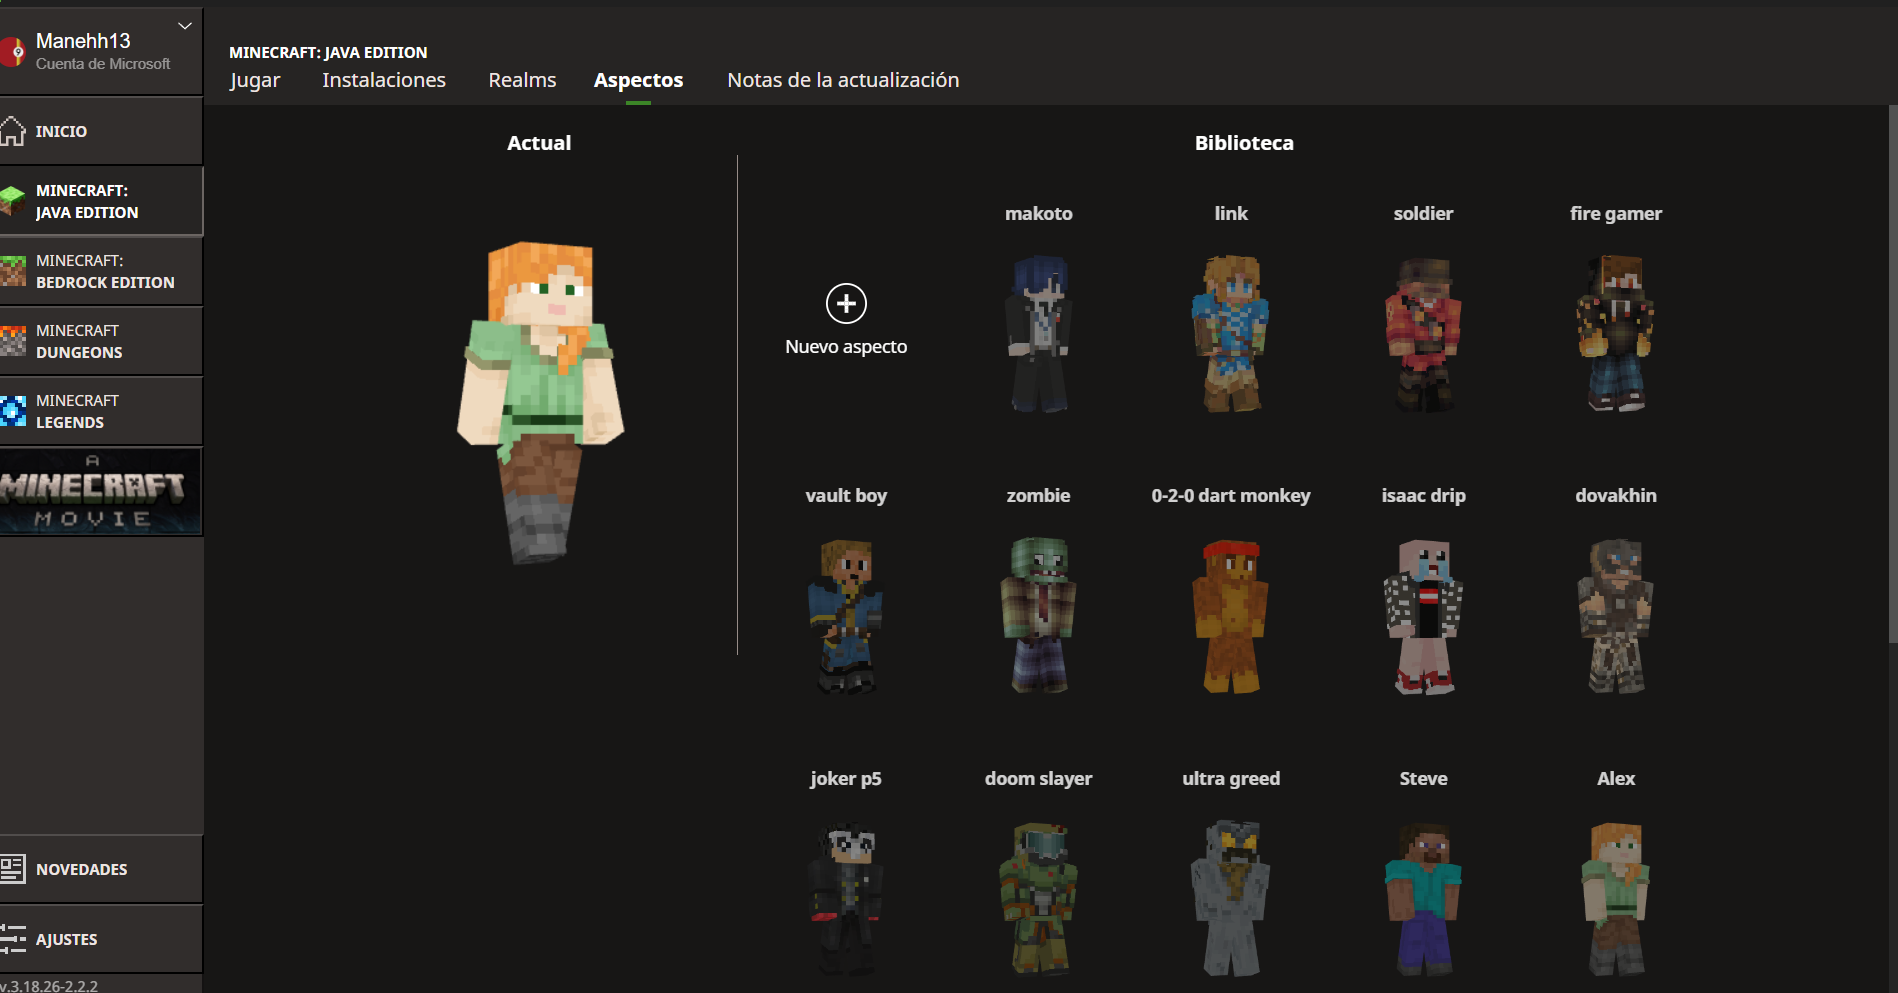Choose the Steve default skin

(1423, 898)
